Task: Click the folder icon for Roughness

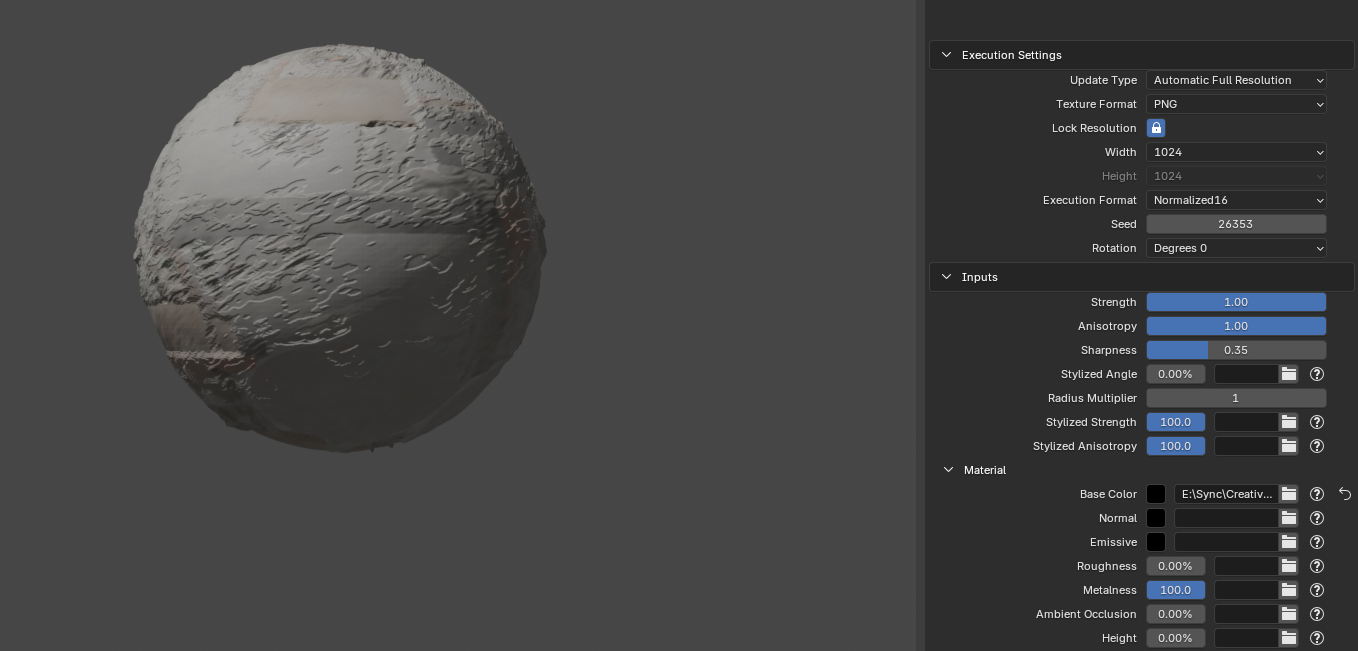Action: [x=1289, y=566]
